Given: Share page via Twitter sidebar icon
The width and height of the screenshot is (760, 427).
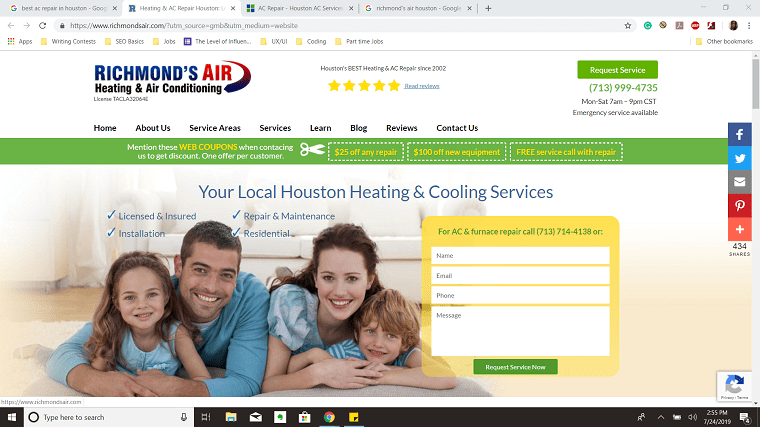Looking at the screenshot, I should 739,158.
